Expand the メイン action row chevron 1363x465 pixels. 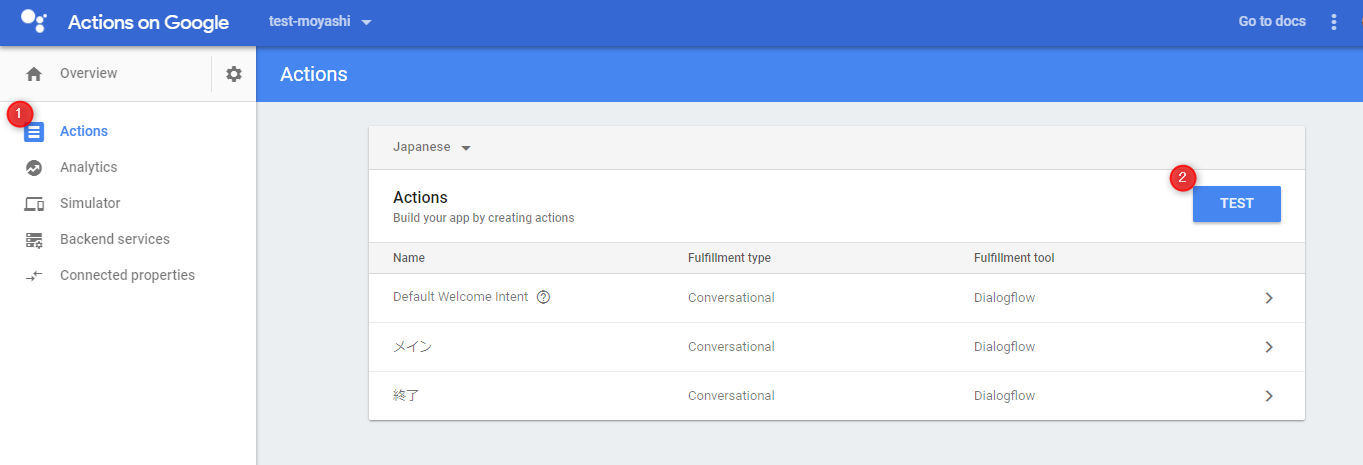(1269, 347)
